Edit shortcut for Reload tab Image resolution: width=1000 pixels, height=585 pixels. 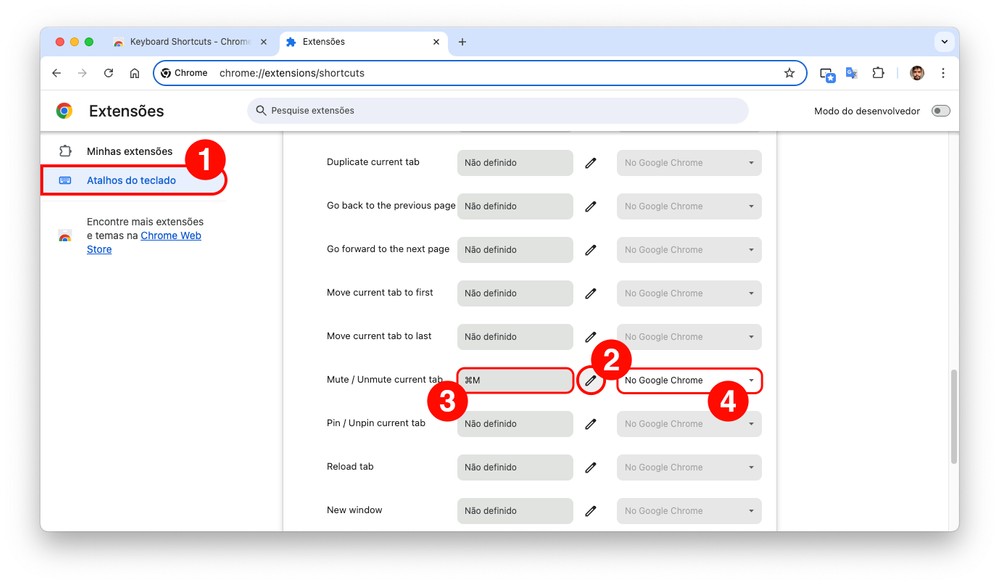click(591, 467)
